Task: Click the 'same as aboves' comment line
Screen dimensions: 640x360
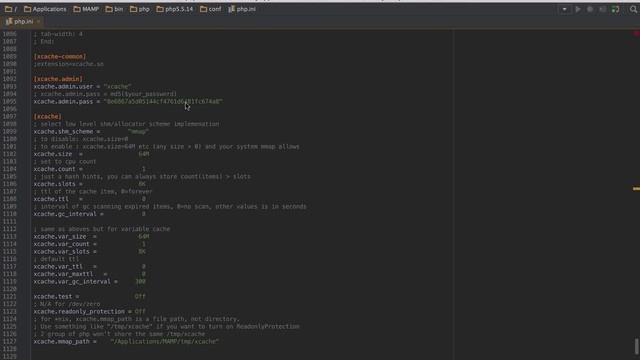Action: point(102,229)
